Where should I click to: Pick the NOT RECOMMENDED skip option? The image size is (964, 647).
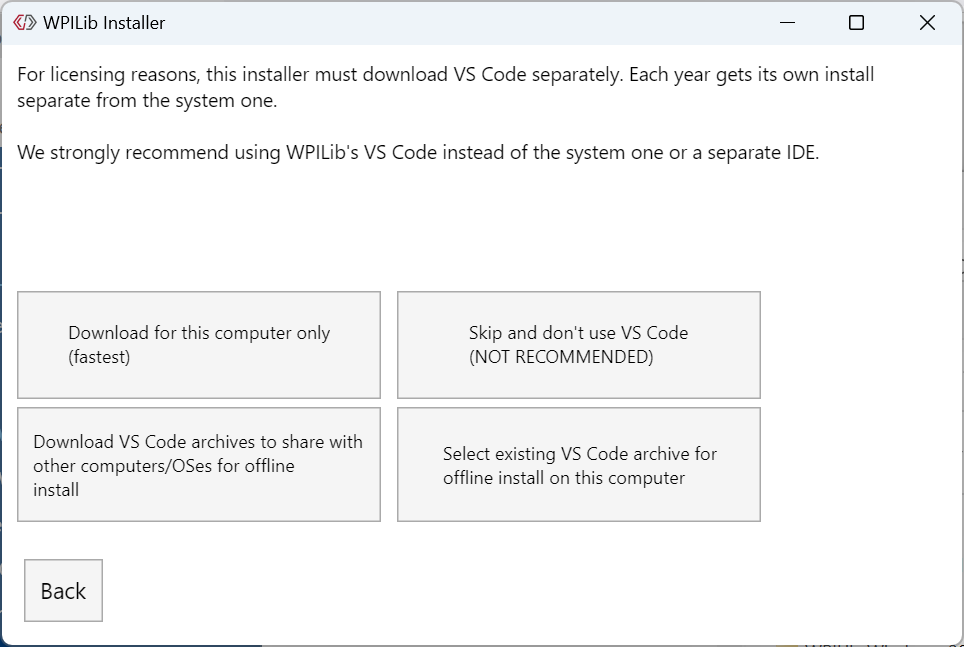pyautogui.click(x=578, y=344)
